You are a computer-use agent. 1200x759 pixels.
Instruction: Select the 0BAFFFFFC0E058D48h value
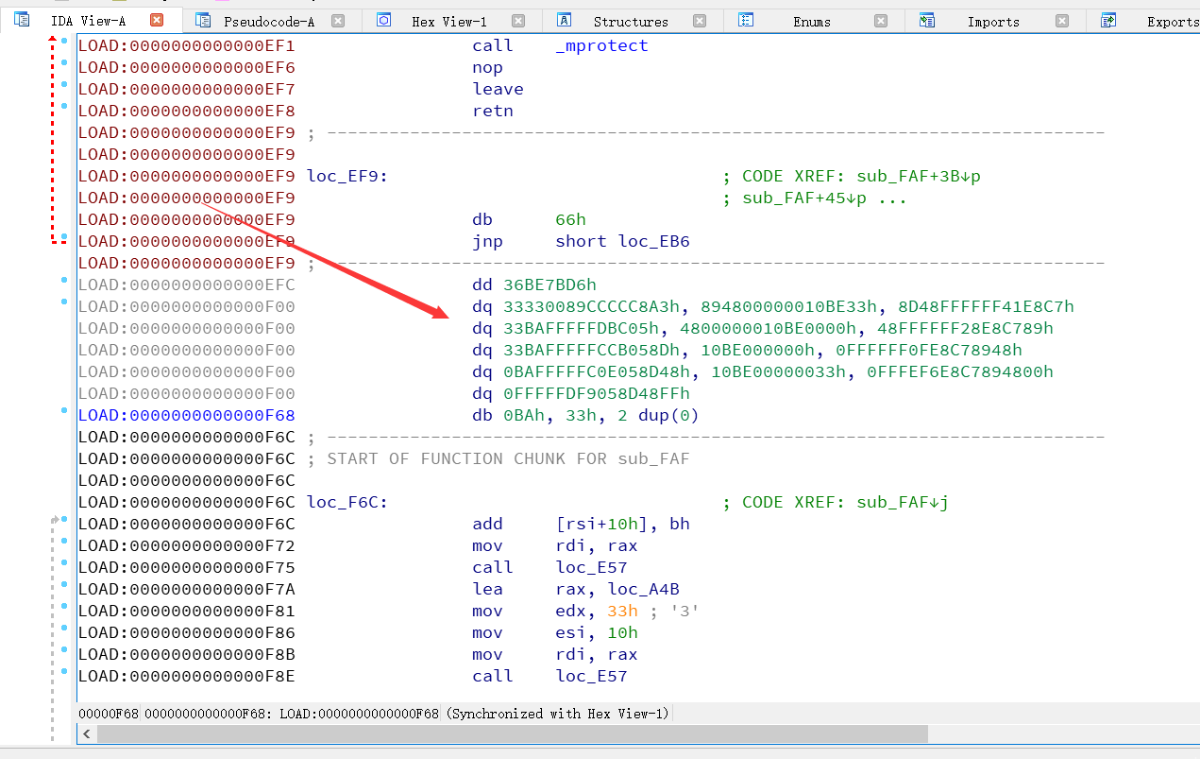pos(597,372)
